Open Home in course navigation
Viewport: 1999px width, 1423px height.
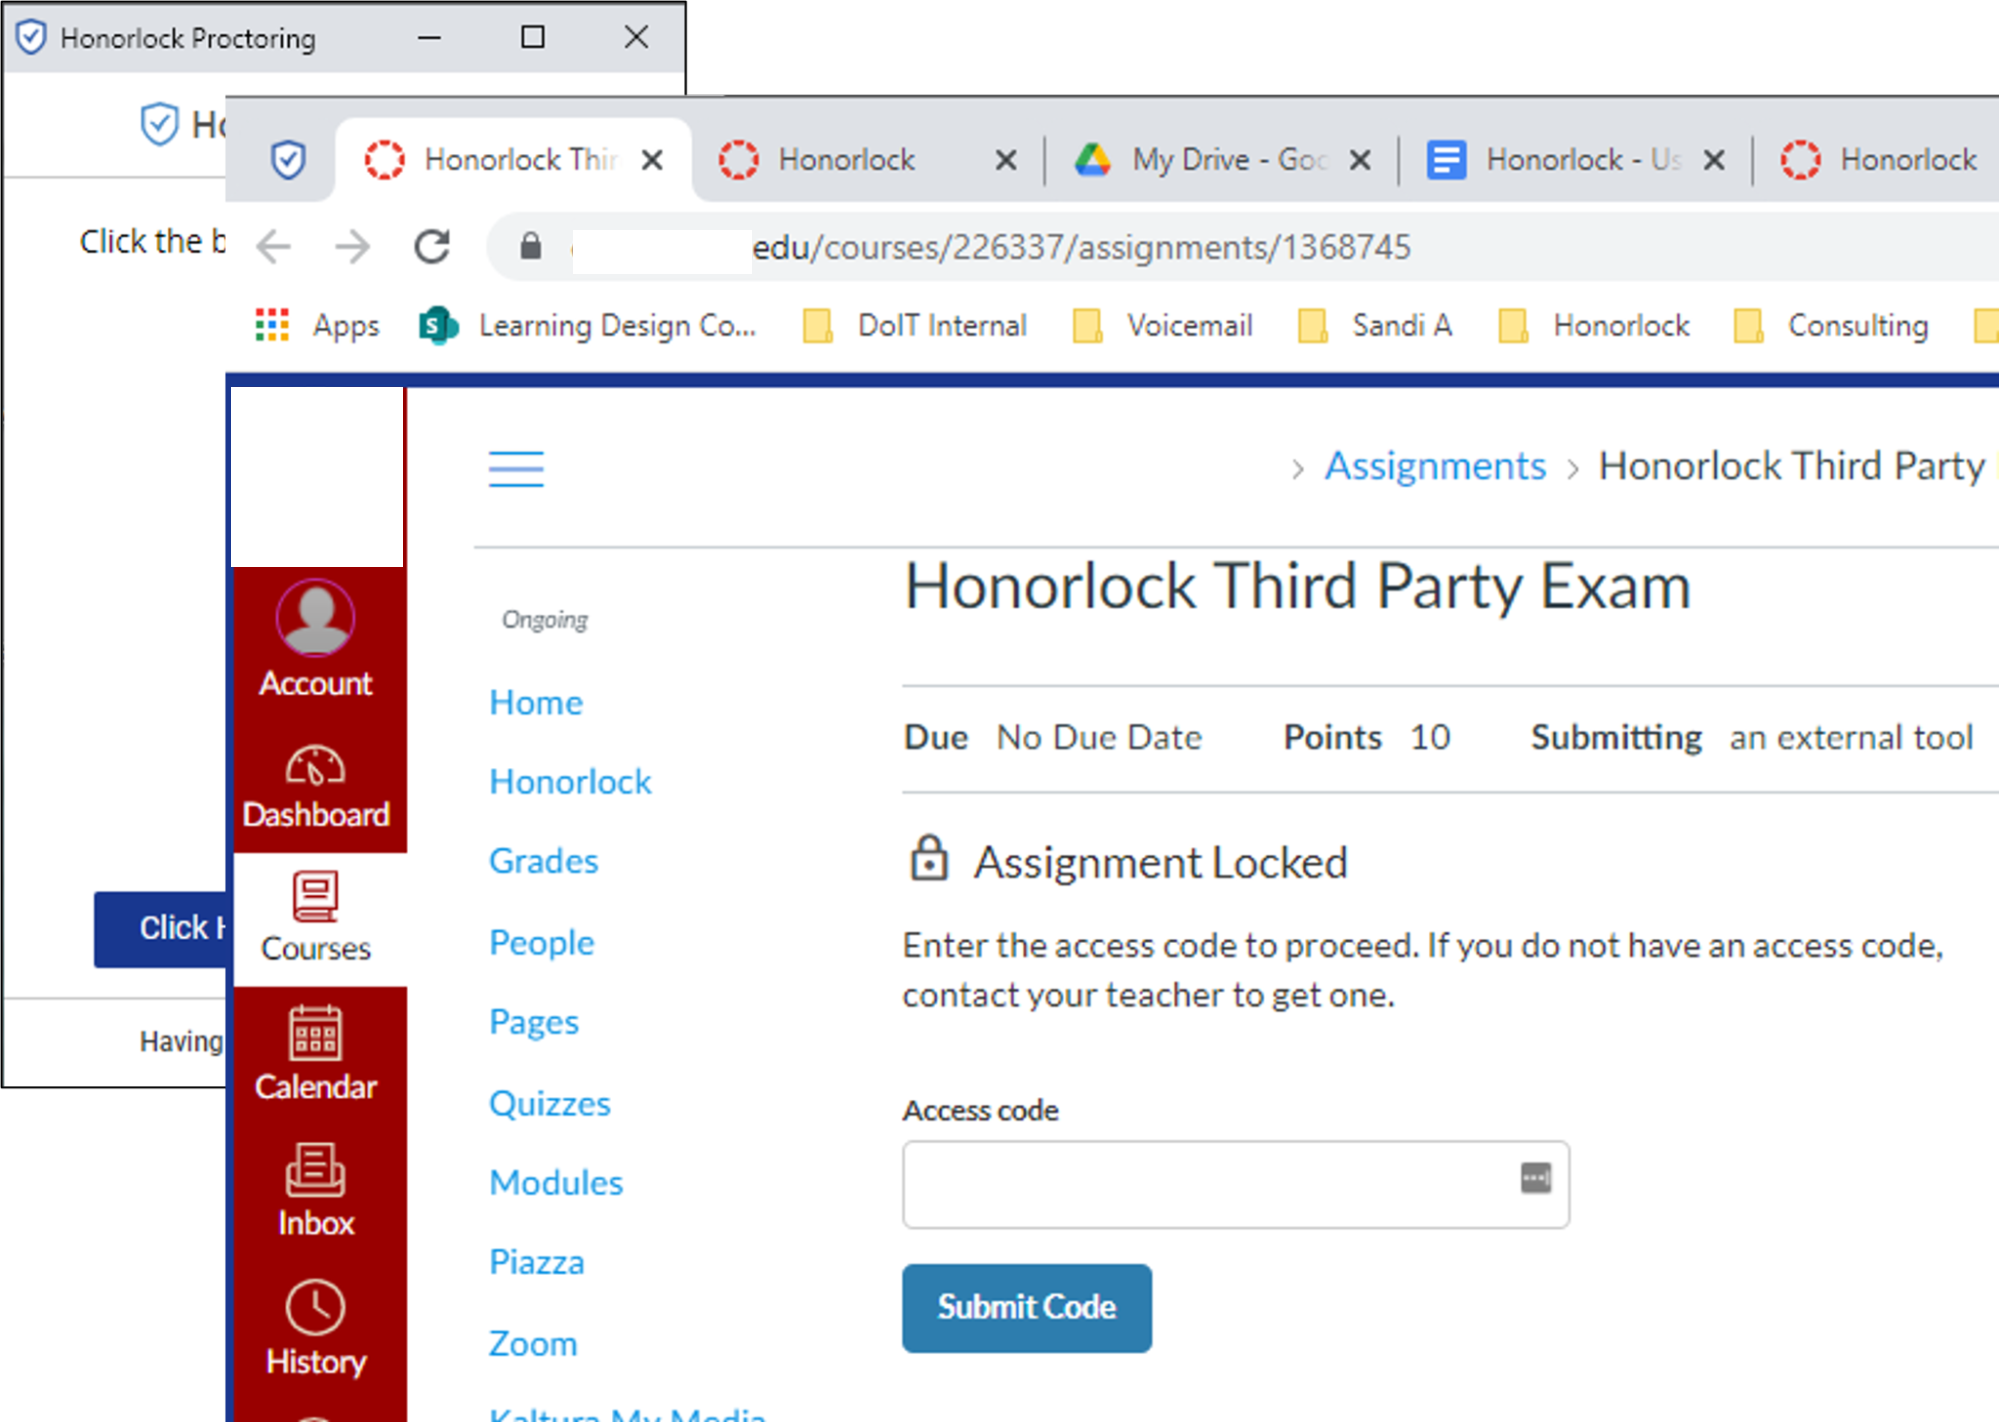[536, 702]
